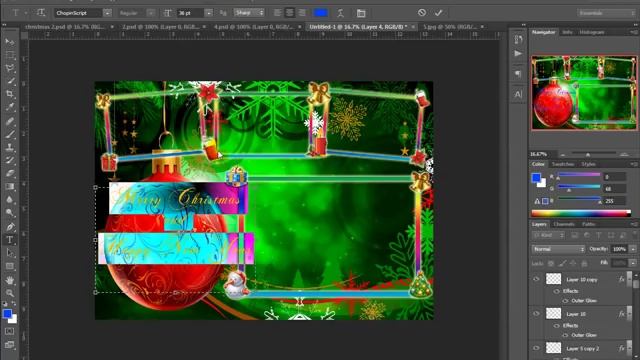Screen dimensions: 640x360
Task: Toggle Effects visibility under Layer 10 copy
Action: point(556,291)
